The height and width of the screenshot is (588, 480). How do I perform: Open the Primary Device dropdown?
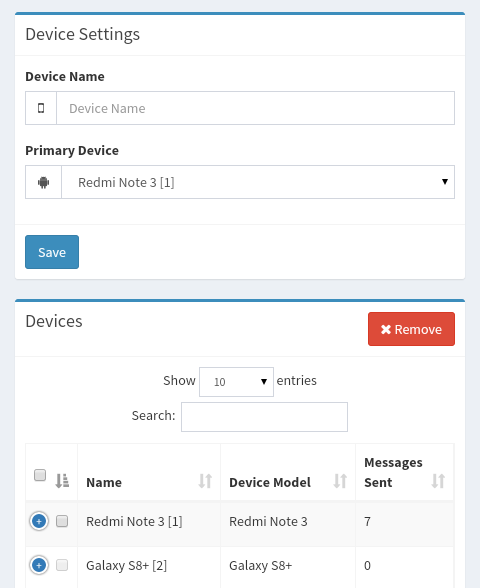258,182
